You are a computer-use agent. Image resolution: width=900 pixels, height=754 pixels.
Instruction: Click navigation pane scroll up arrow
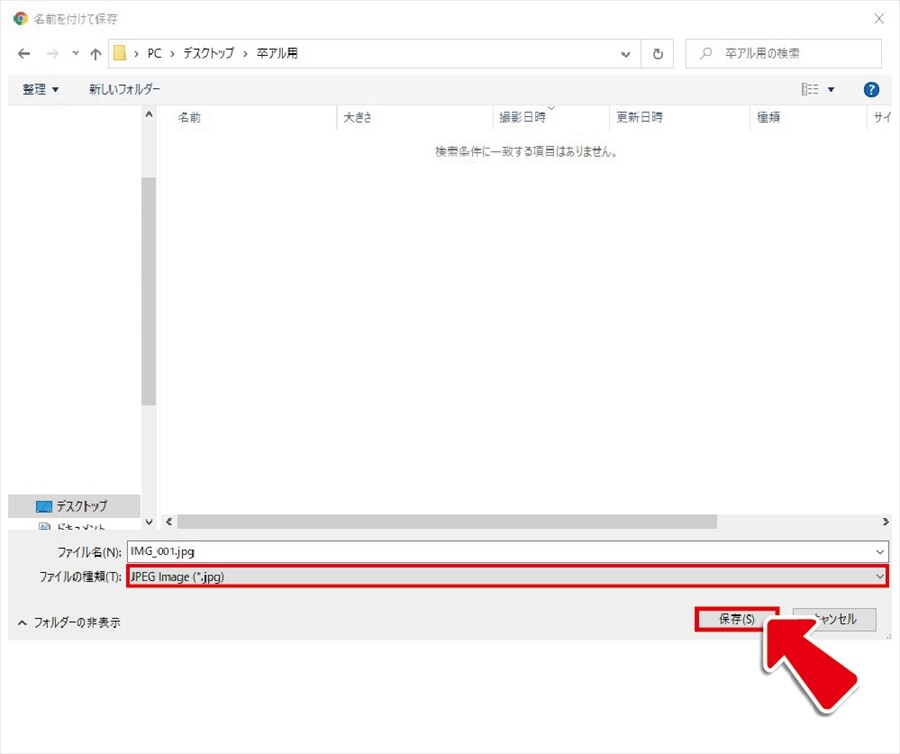pos(149,114)
